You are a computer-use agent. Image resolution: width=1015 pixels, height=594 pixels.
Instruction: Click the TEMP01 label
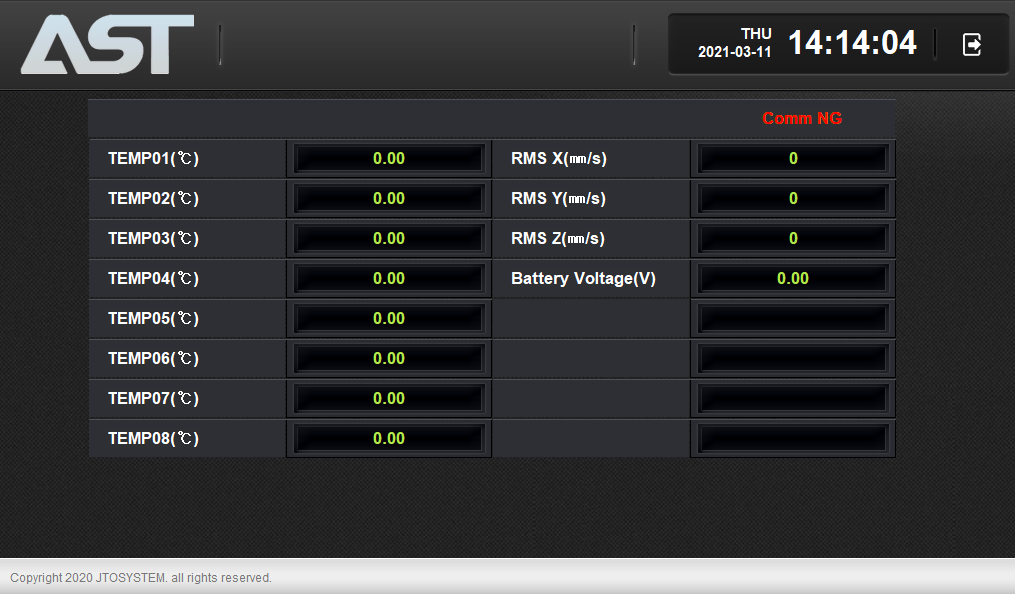[x=153, y=159]
